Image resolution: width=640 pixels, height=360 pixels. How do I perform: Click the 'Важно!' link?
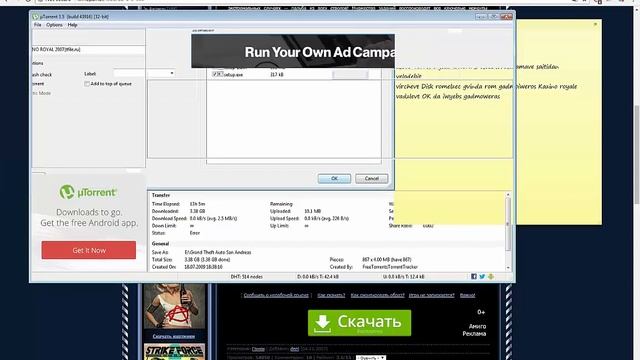[x=467, y=295]
